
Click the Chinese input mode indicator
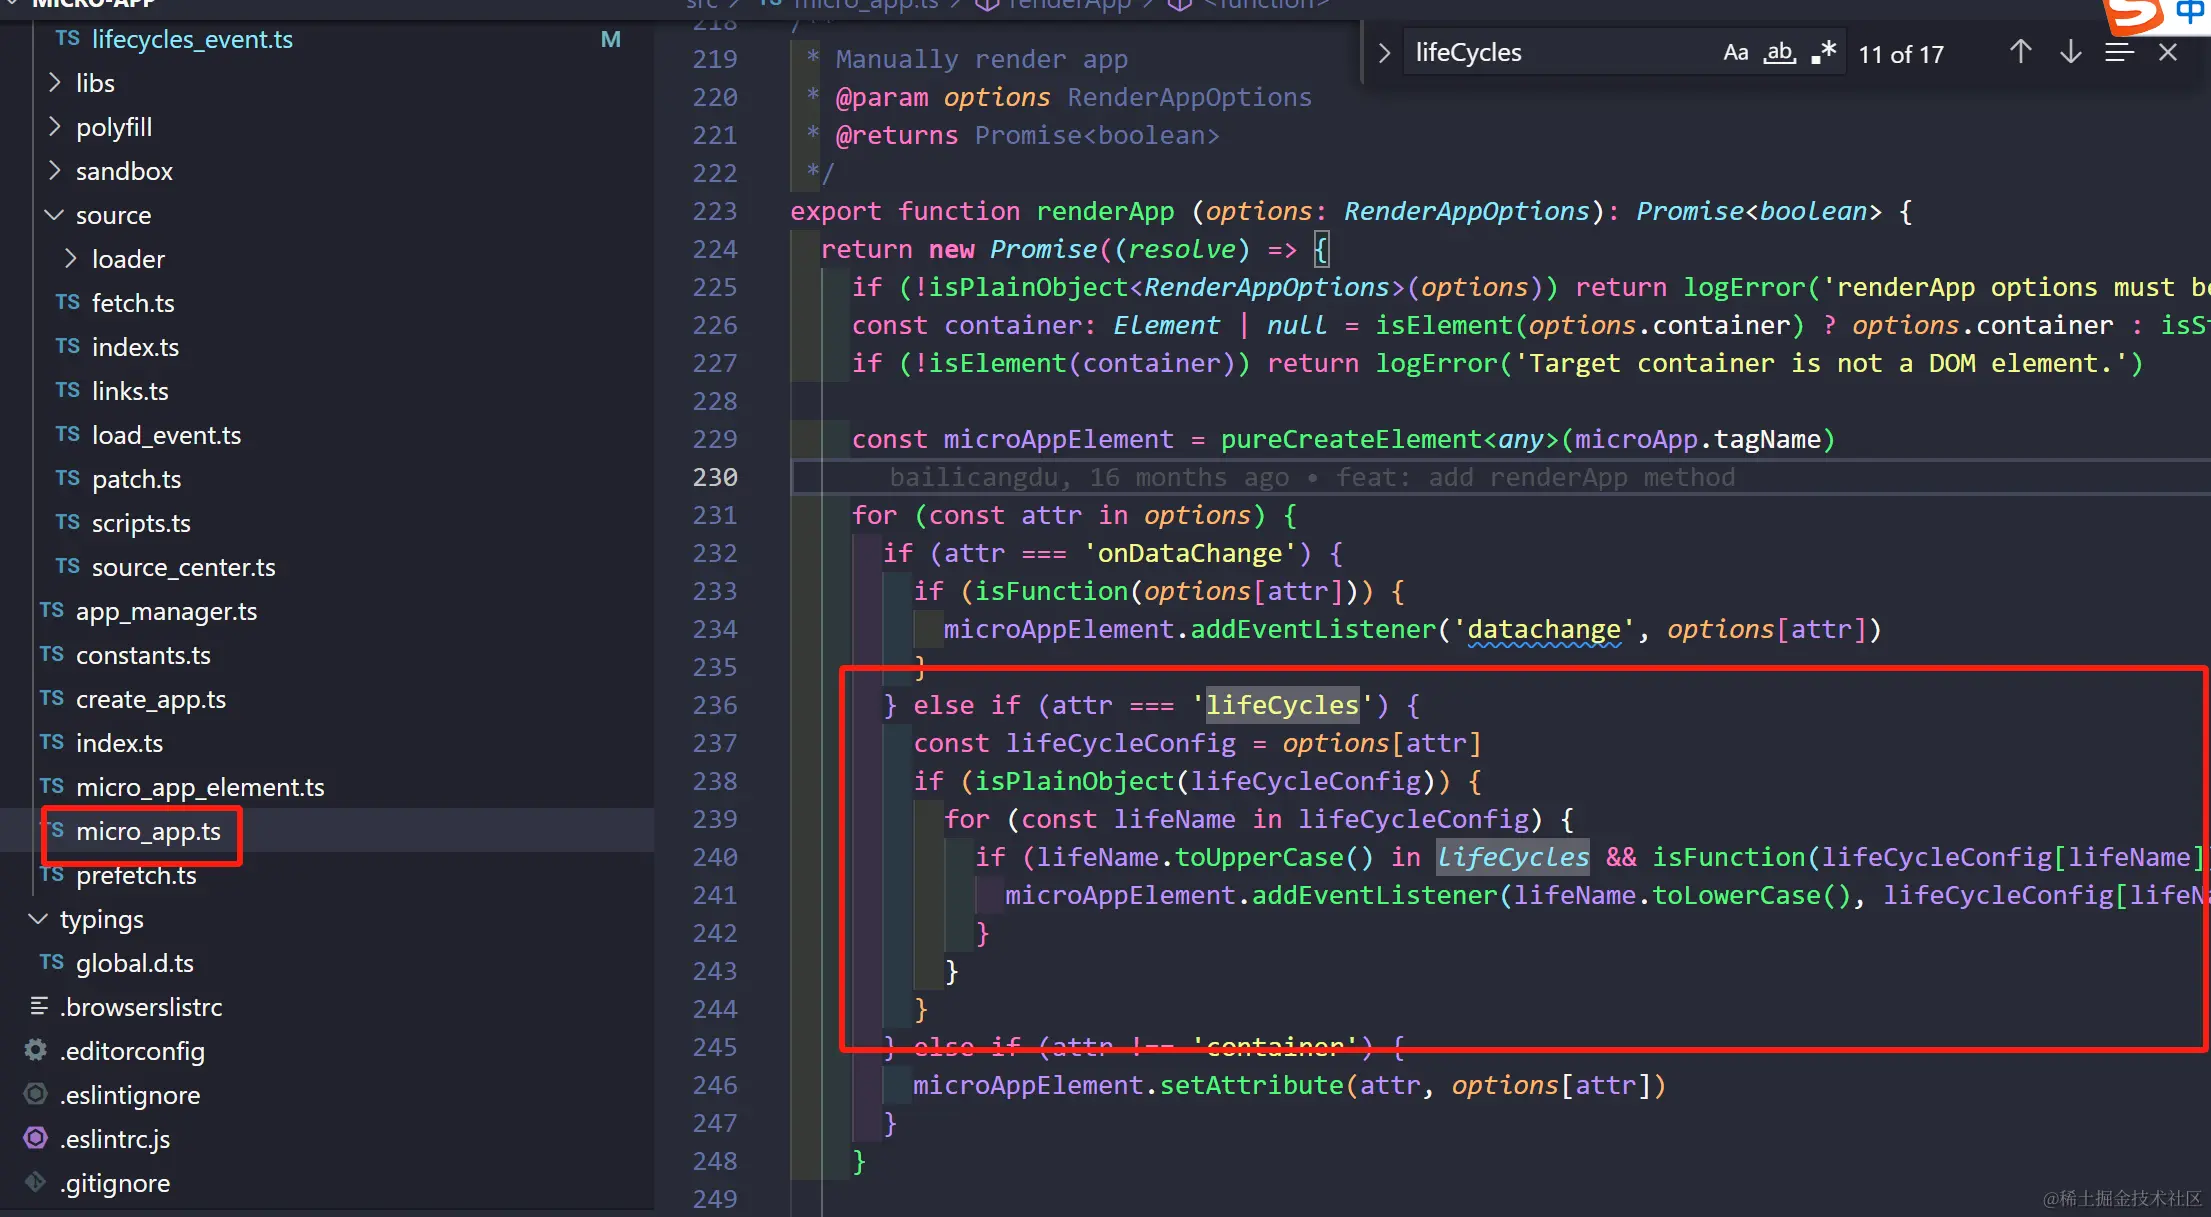click(2189, 12)
